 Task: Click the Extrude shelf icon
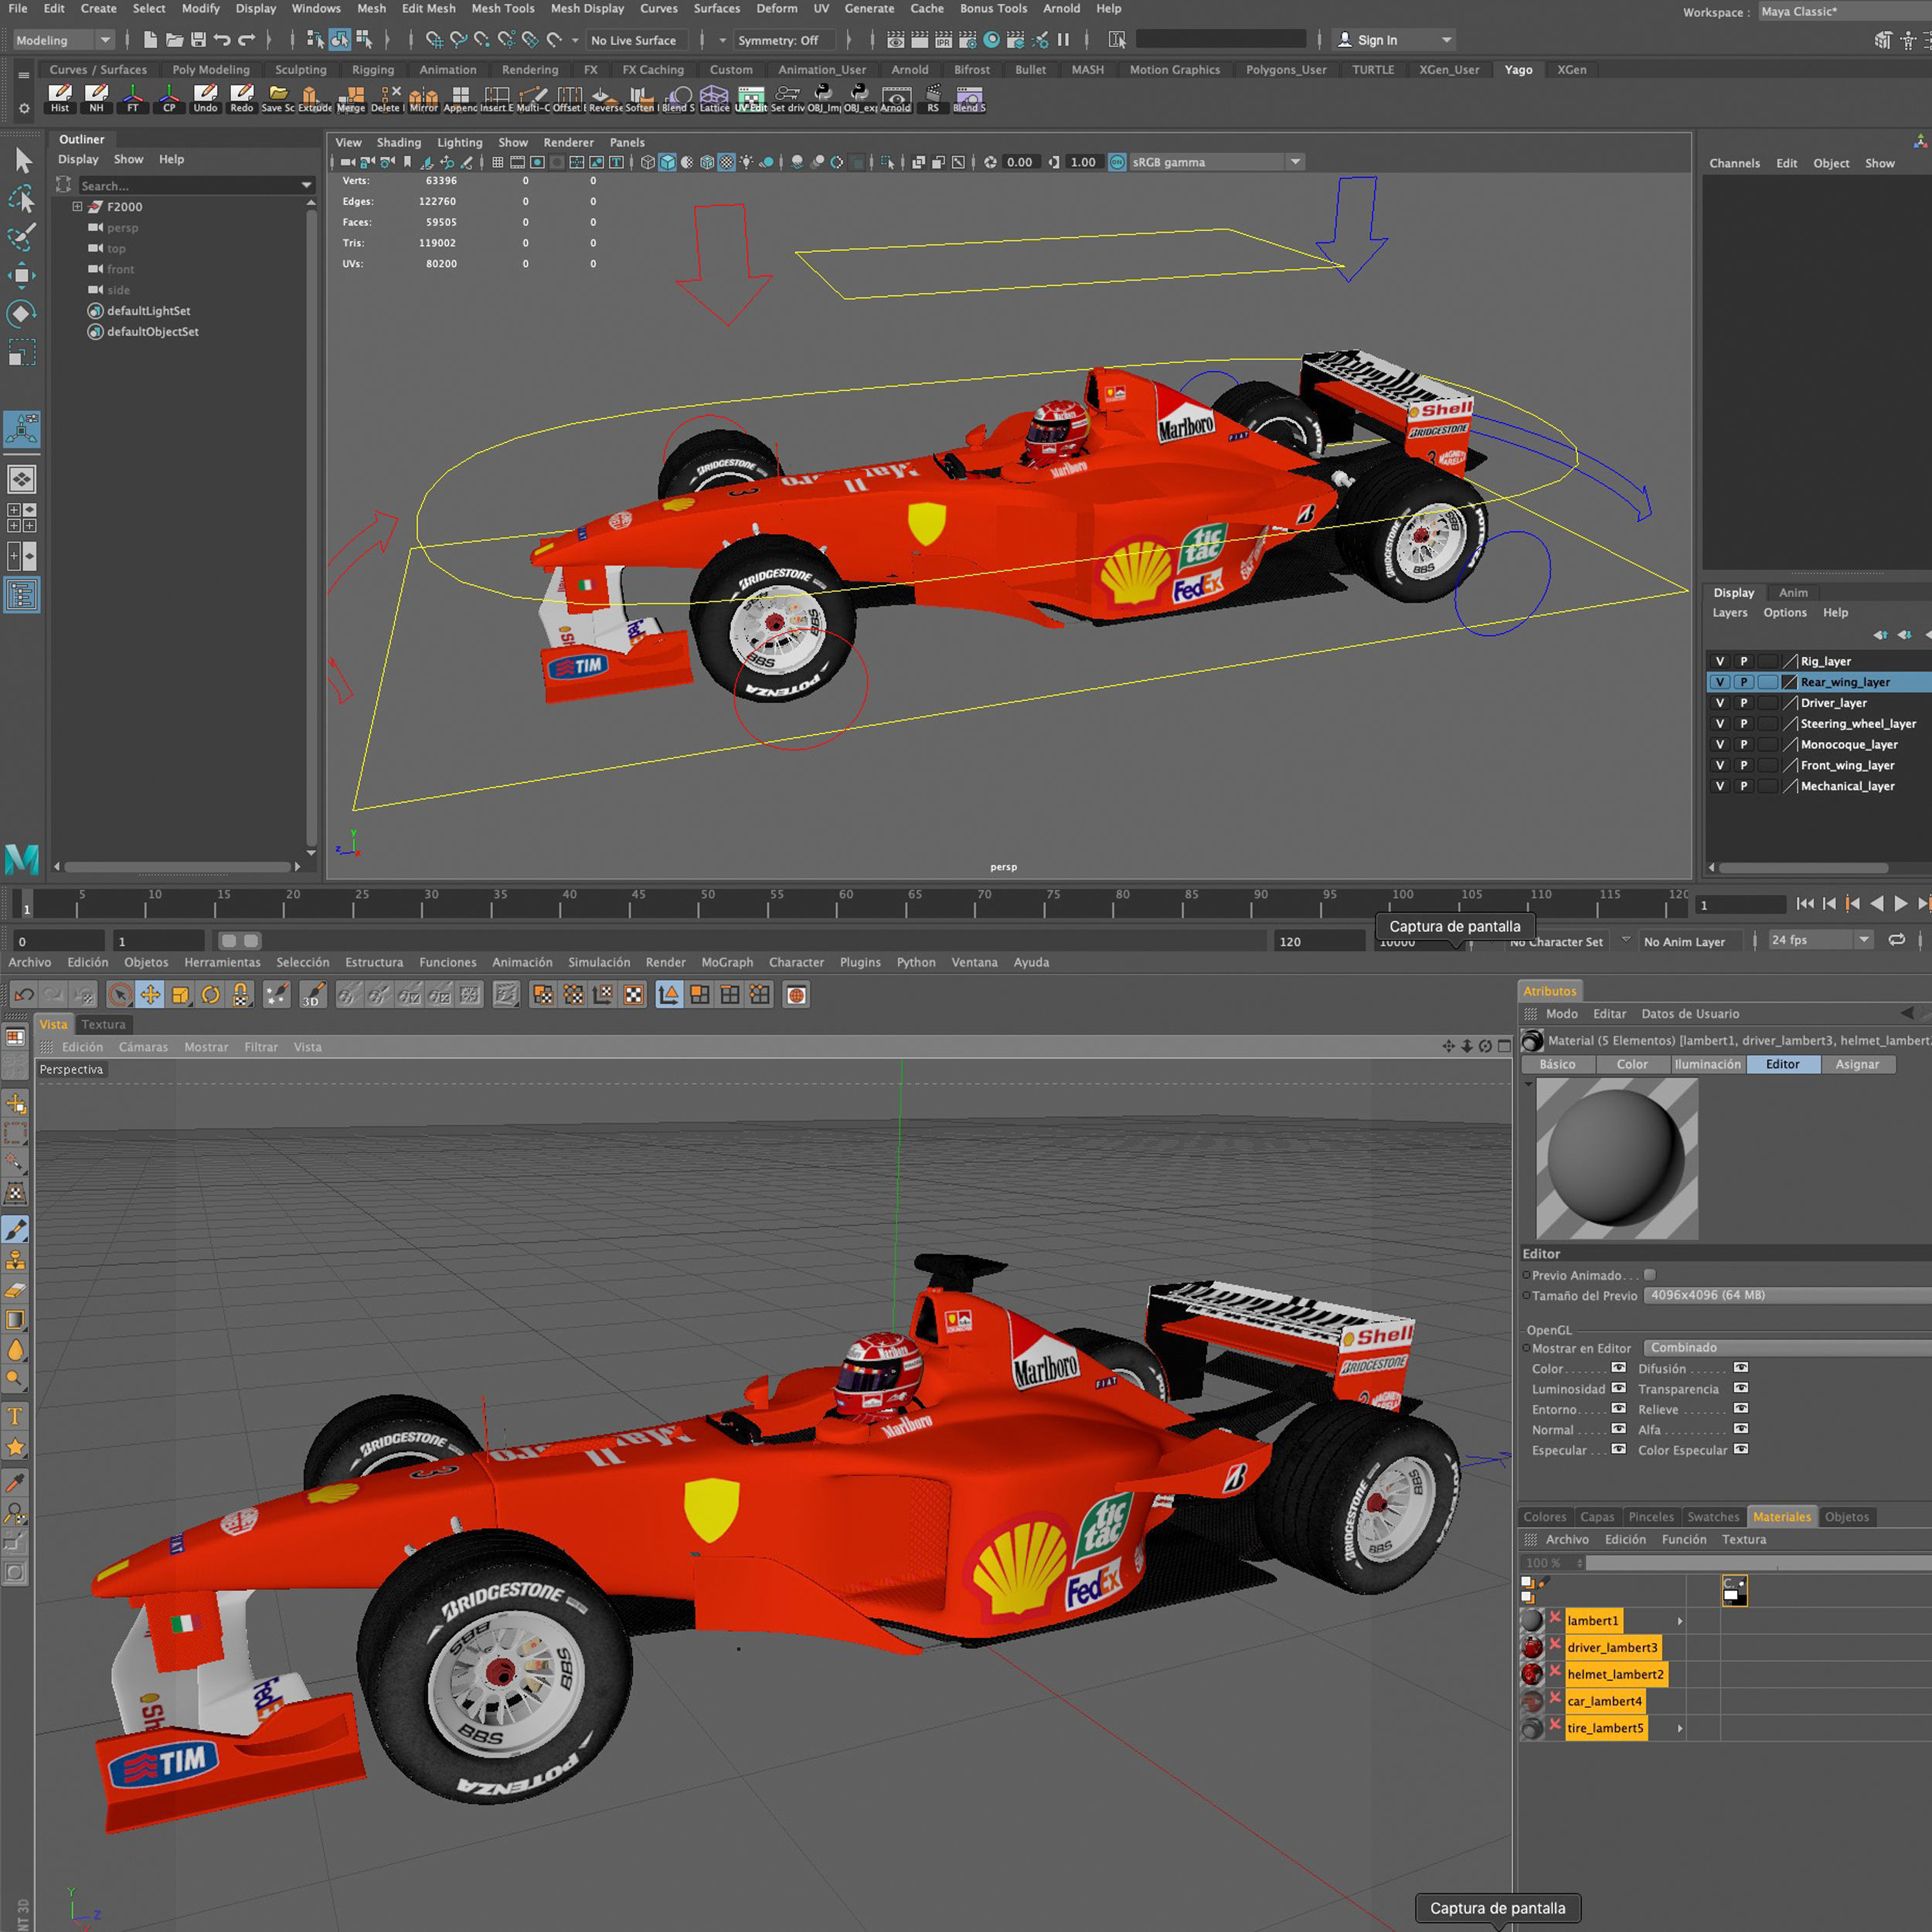point(314,98)
